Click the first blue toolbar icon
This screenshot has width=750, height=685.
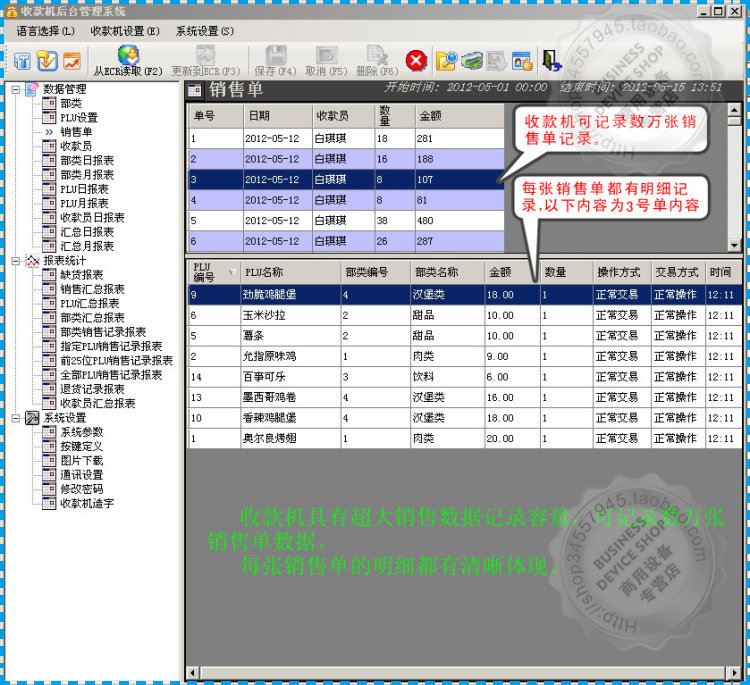[x=22, y=61]
